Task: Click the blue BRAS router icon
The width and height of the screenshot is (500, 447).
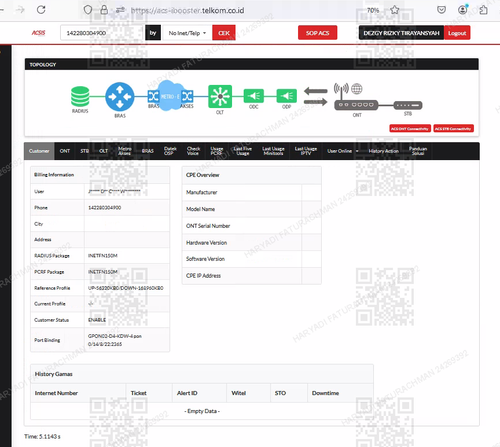Action: point(120,97)
